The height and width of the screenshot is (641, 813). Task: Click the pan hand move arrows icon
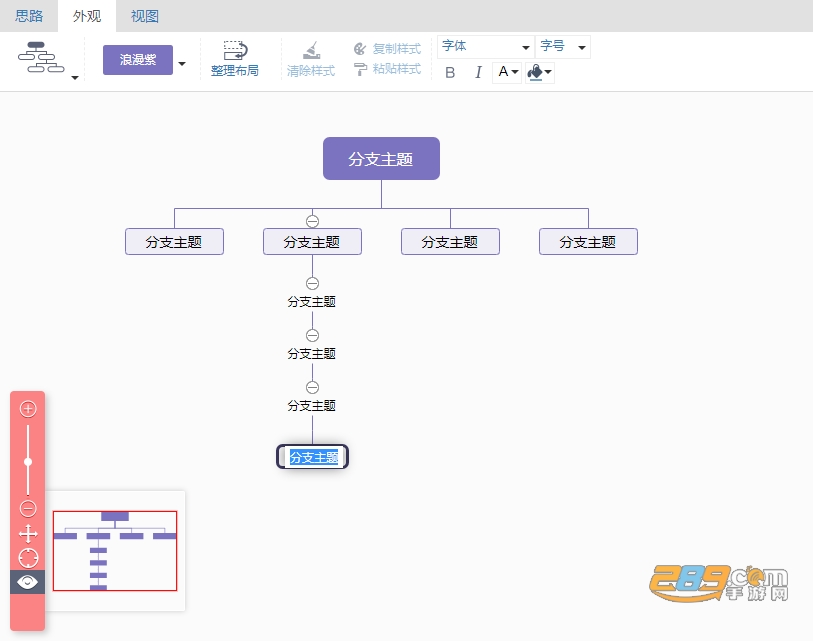[x=28, y=534]
